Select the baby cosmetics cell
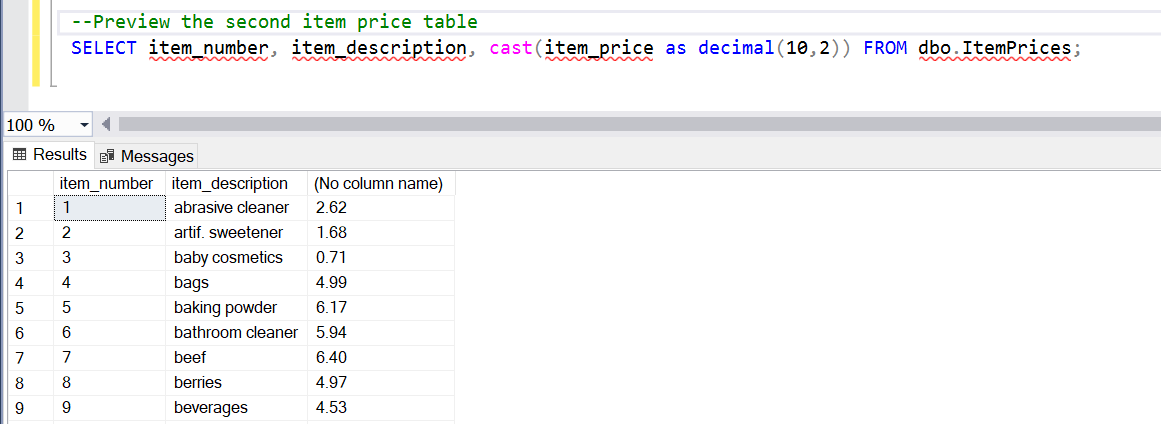The width and height of the screenshot is (1161, 424). click(236, 258)
